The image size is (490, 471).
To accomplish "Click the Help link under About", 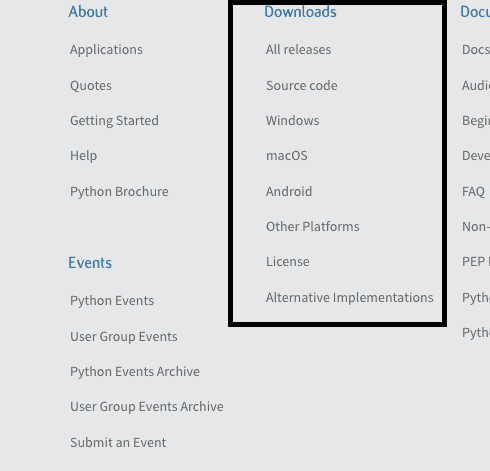I will (x=83, y=156).
